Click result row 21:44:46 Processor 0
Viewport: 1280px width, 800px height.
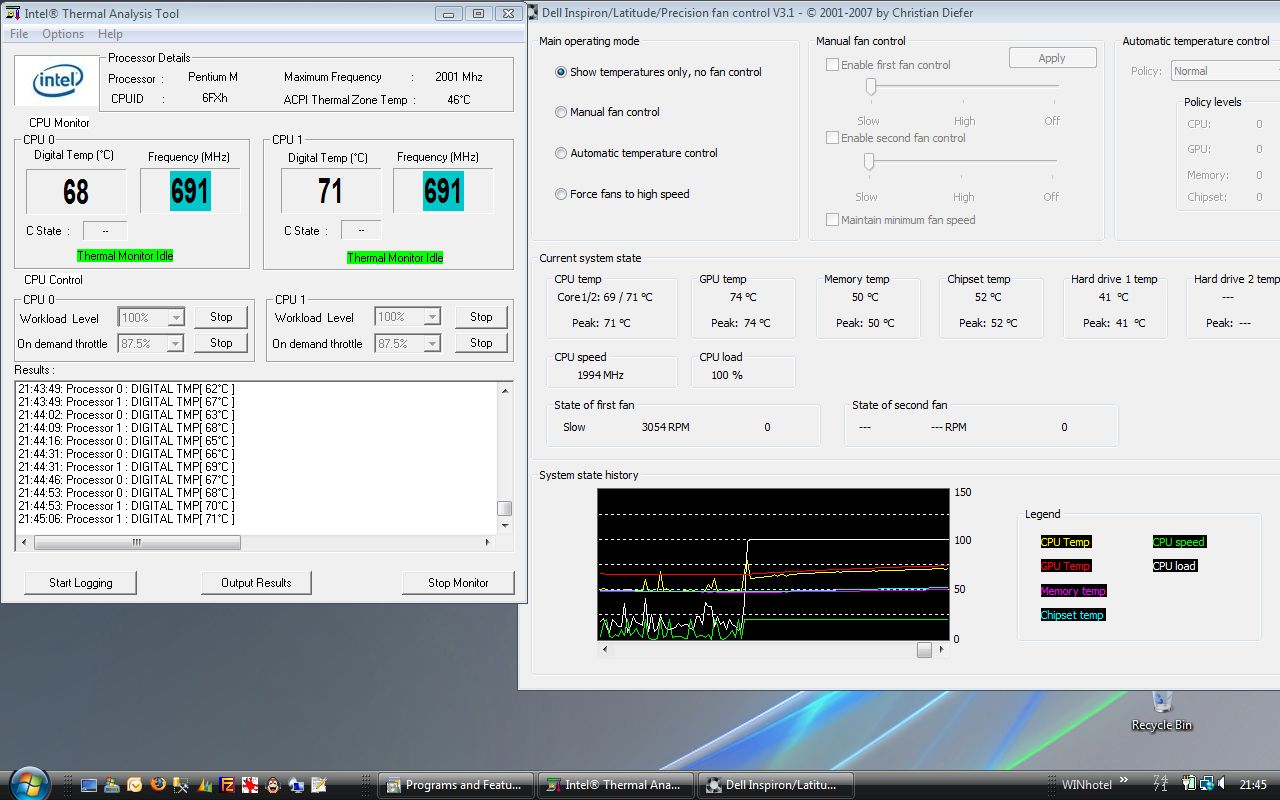click(126, 480)
